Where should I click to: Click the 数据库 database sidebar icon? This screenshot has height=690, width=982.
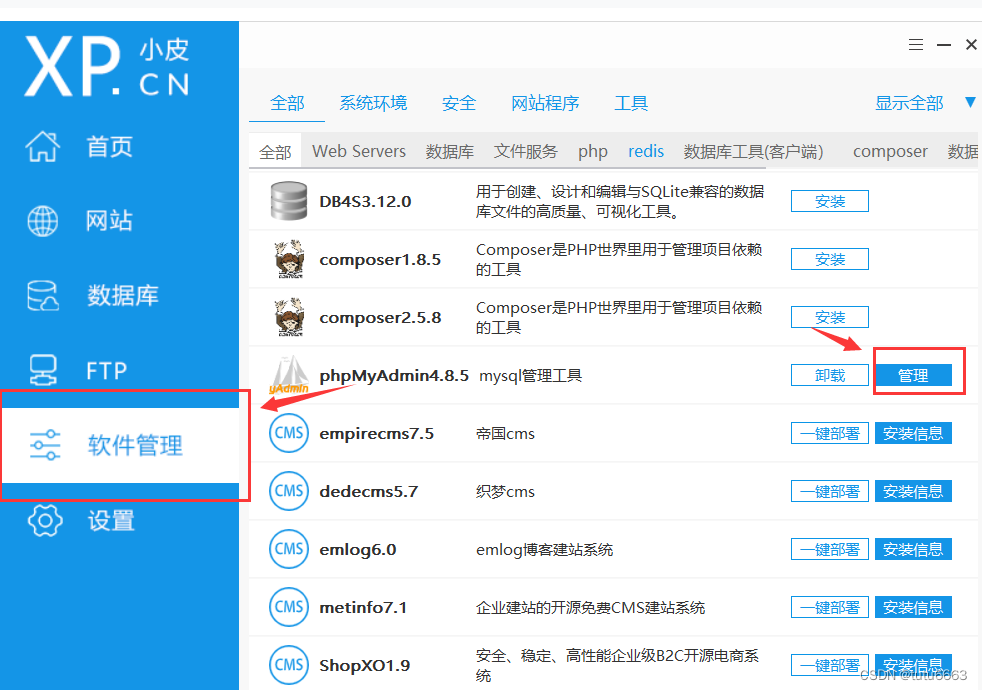[43, 295]
